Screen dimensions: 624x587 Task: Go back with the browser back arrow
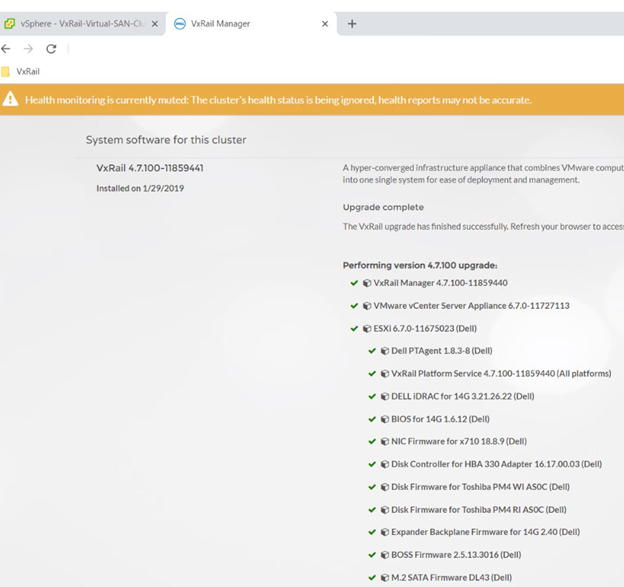(x=6, y=49)
